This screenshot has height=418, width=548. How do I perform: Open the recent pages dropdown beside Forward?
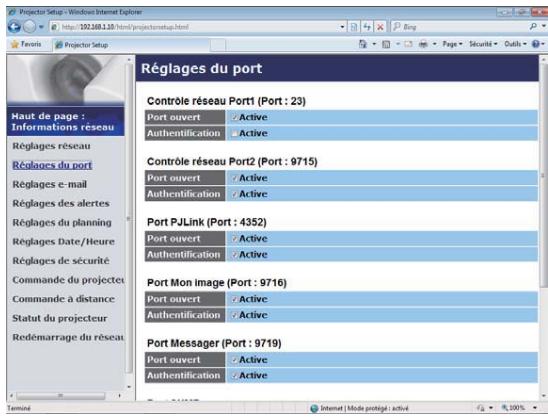pos(41,27)
